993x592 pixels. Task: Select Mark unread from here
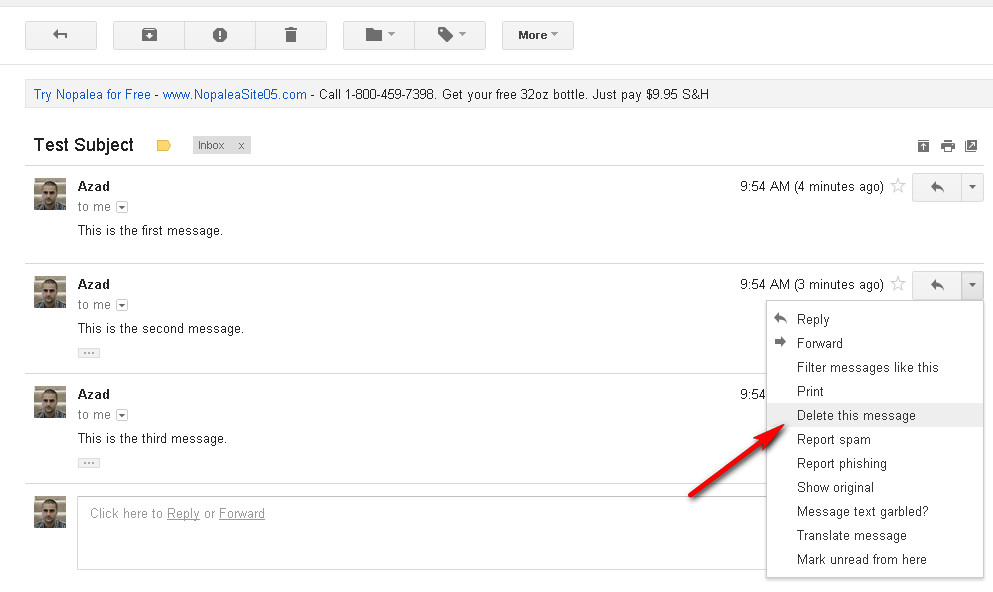point(861,559)
